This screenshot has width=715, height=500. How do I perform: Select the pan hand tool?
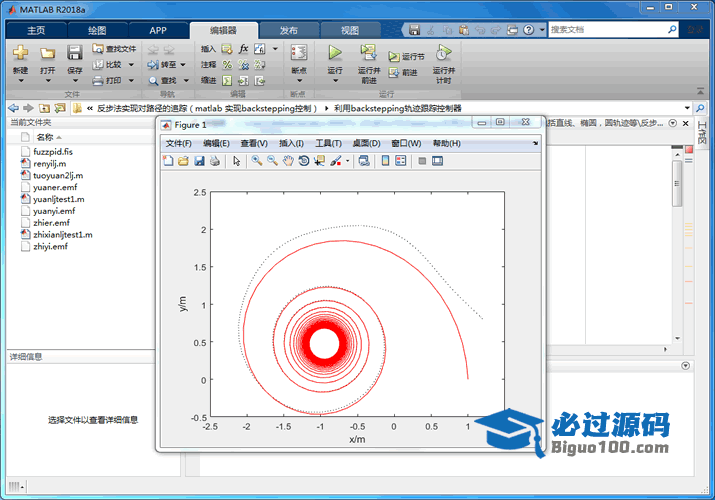pos(288,161)
